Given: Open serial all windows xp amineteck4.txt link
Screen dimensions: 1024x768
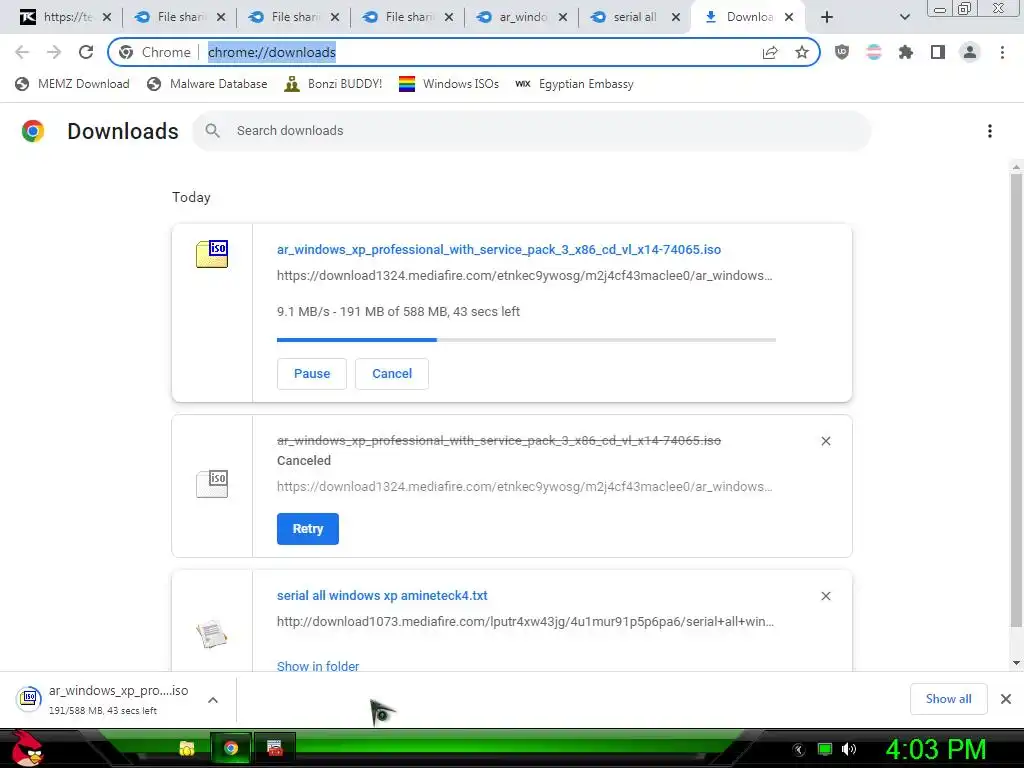Looking at the screenshot, I should click(382, 596).
